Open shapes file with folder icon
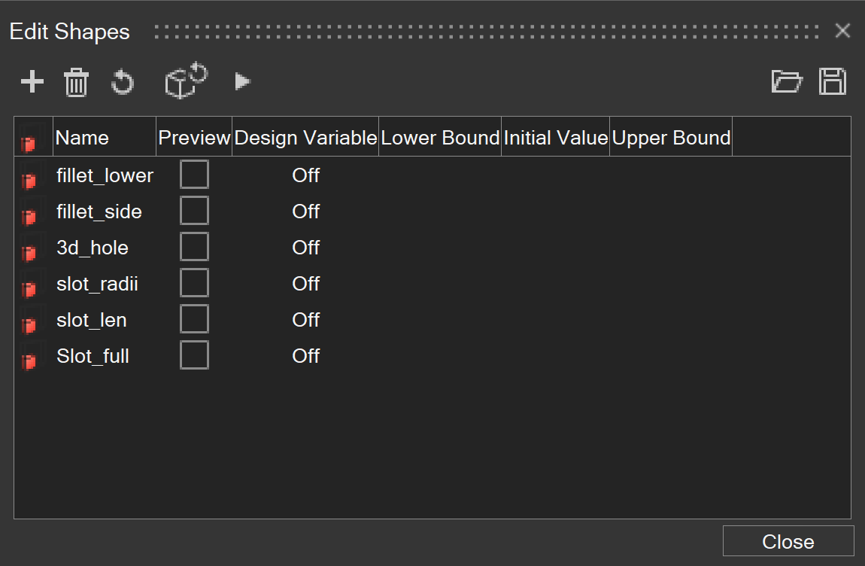This screenshot has height=566, width=865. click(x=786, y=82)
